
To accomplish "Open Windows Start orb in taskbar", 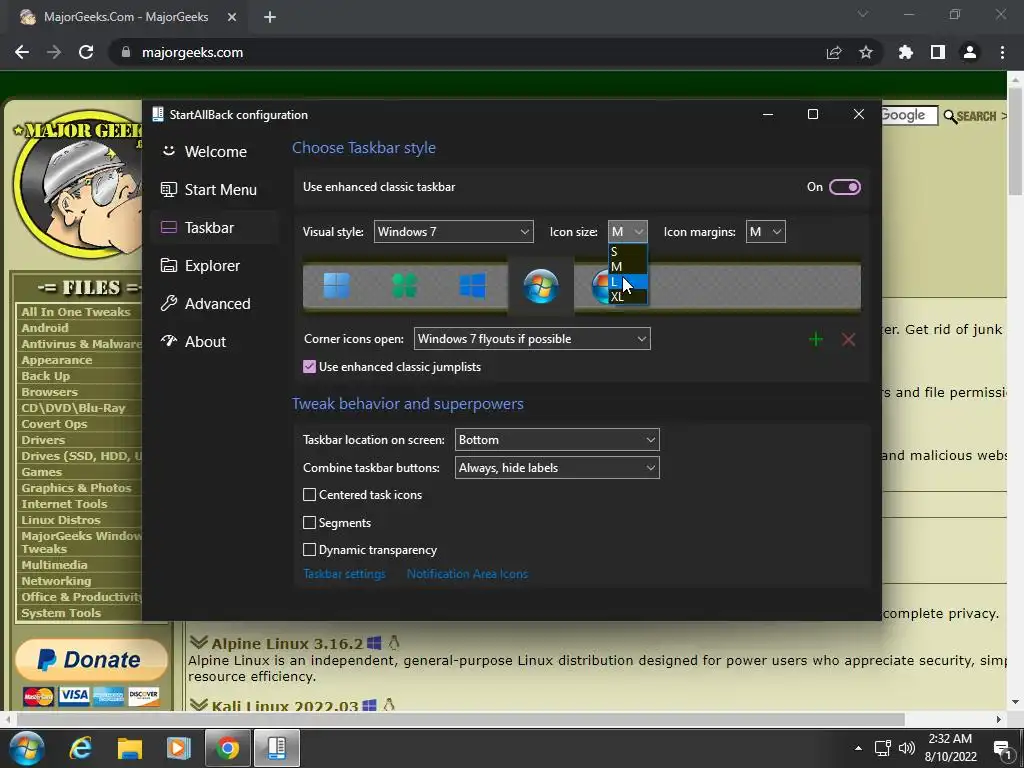I will point(27,748).
